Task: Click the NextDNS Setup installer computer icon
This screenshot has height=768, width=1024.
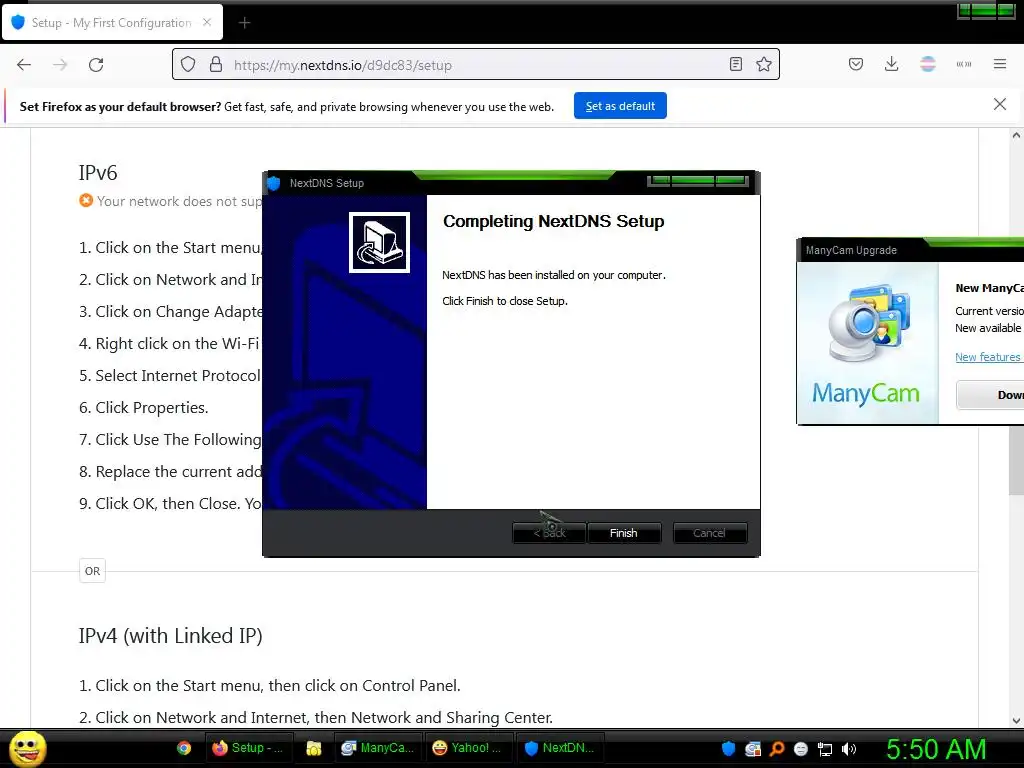Action: click(x=379, y=242)
